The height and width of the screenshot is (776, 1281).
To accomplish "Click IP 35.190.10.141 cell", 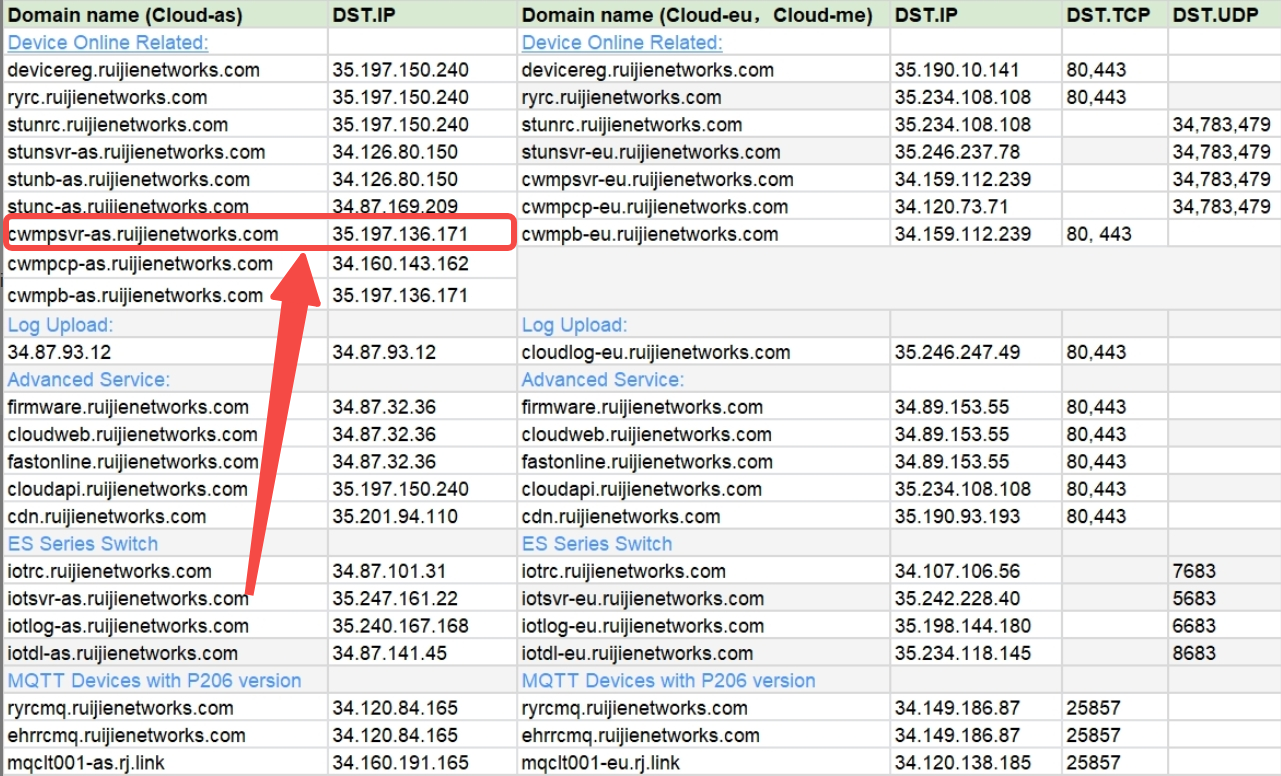I will click(976, 70).
